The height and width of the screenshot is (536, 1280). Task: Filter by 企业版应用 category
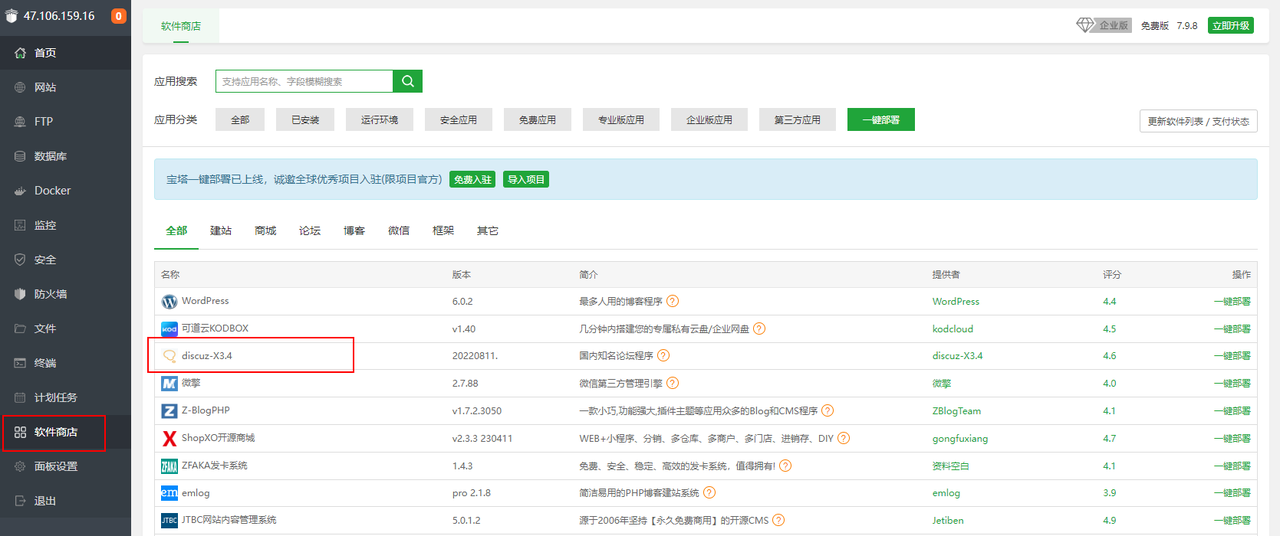tap(709, 120)
